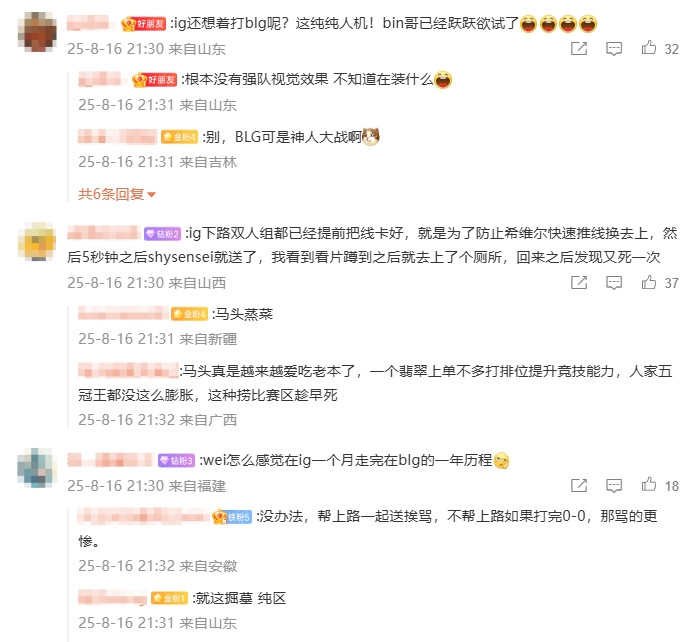This screenshot has width=693, height=642.
Task: Click the 钻粉3 fan badge
Action: [176, 461]
